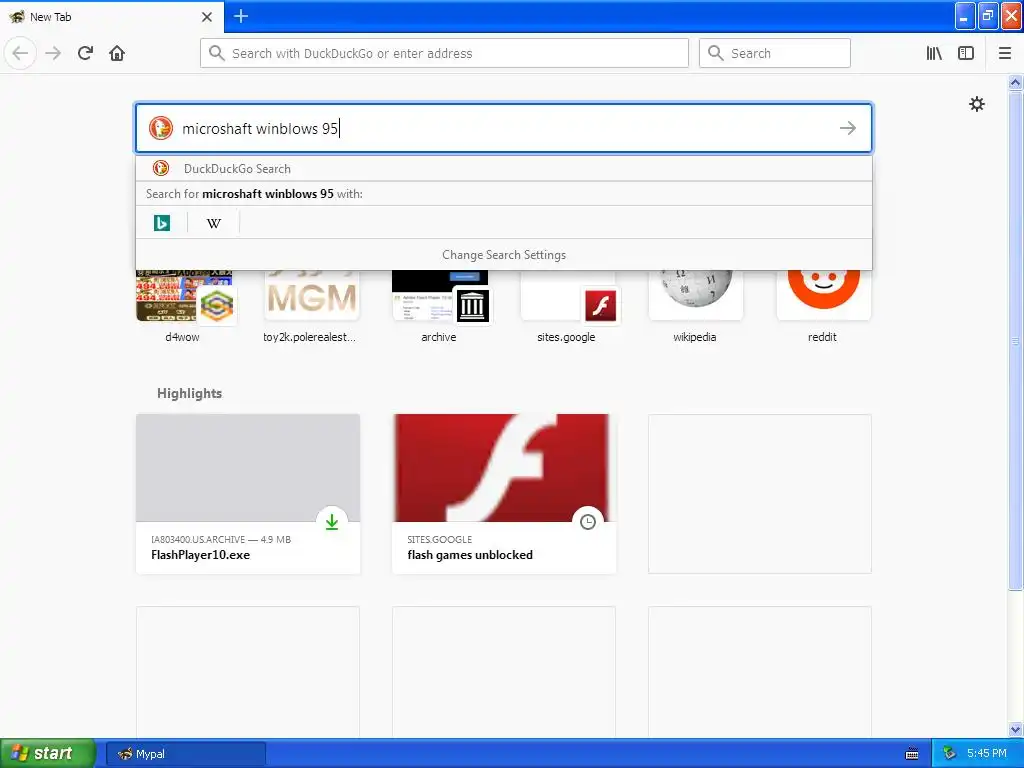Open the archive top site tile
Screen dimensions: 1024x768
tap(440, 306)
